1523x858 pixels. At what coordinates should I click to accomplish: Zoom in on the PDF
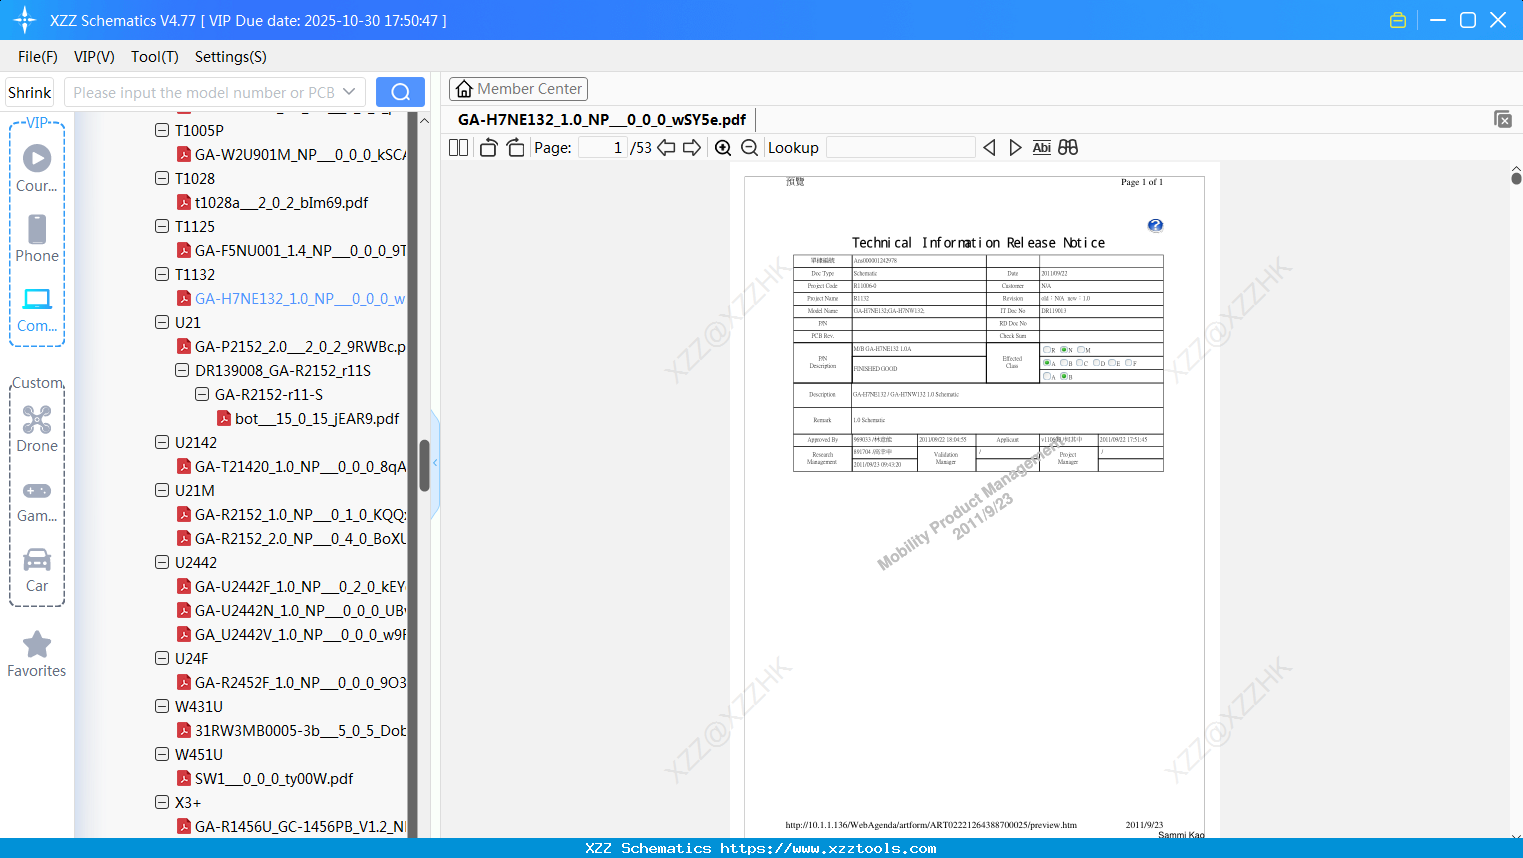pos(723,148)
